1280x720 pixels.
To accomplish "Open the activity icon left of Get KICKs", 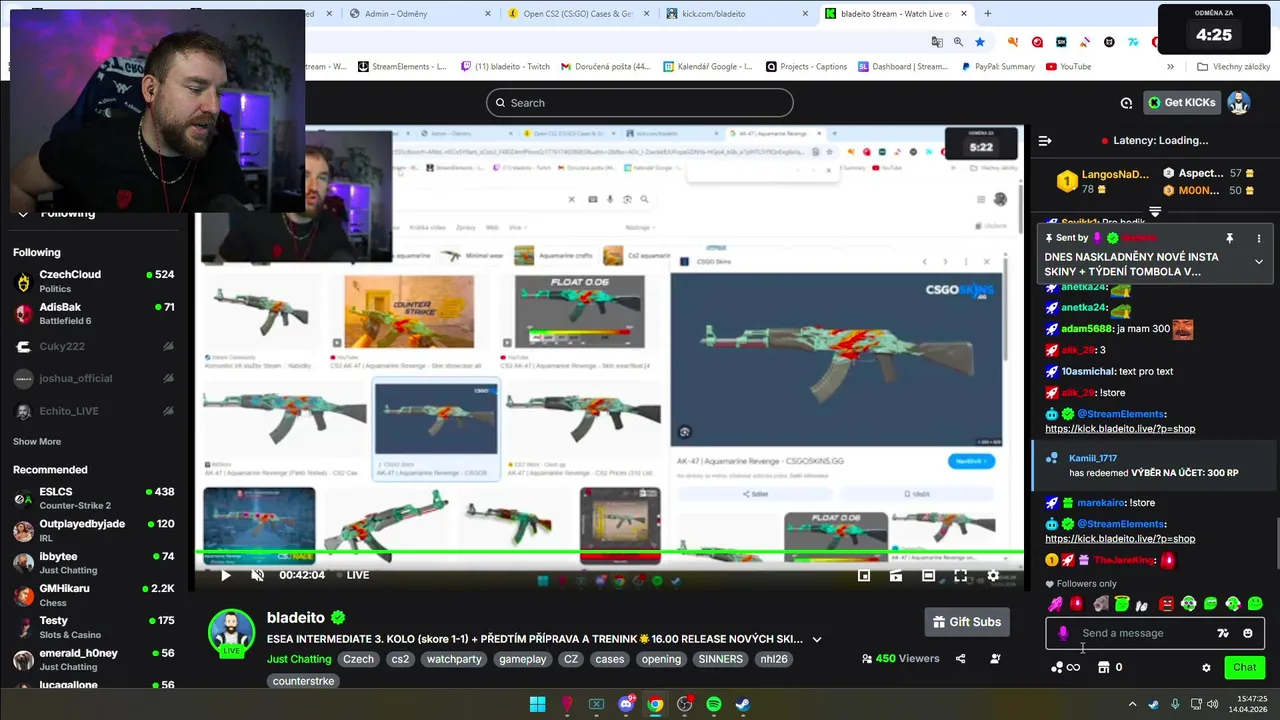I will click(x=1127, y=103).
